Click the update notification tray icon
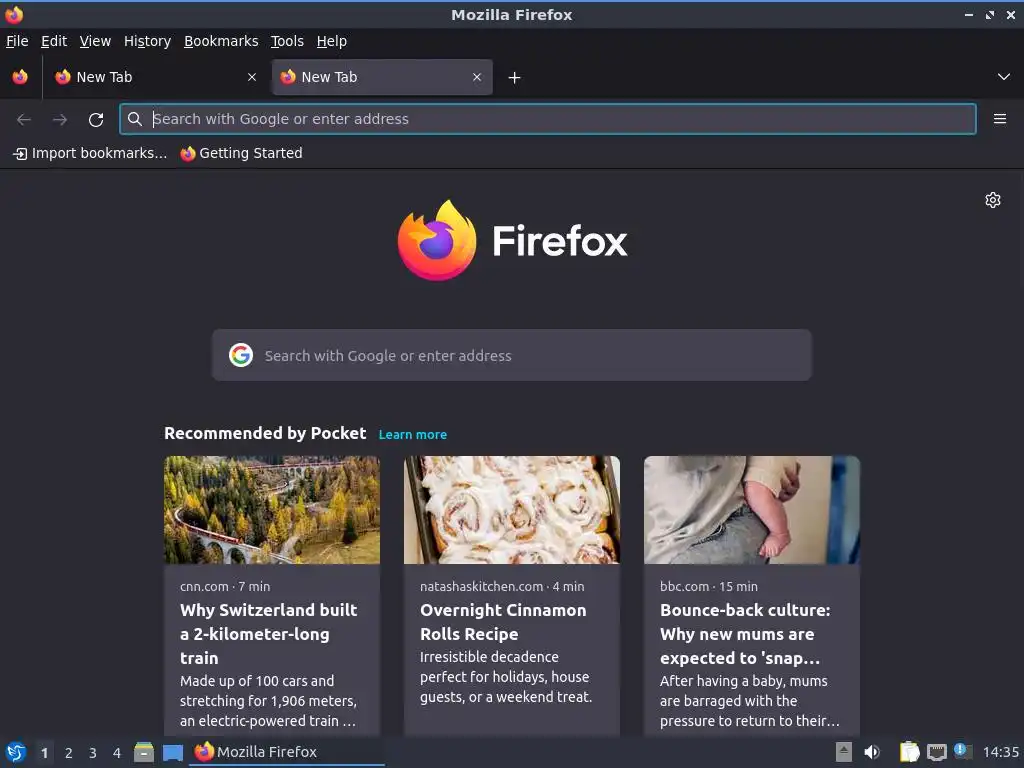 963,751
